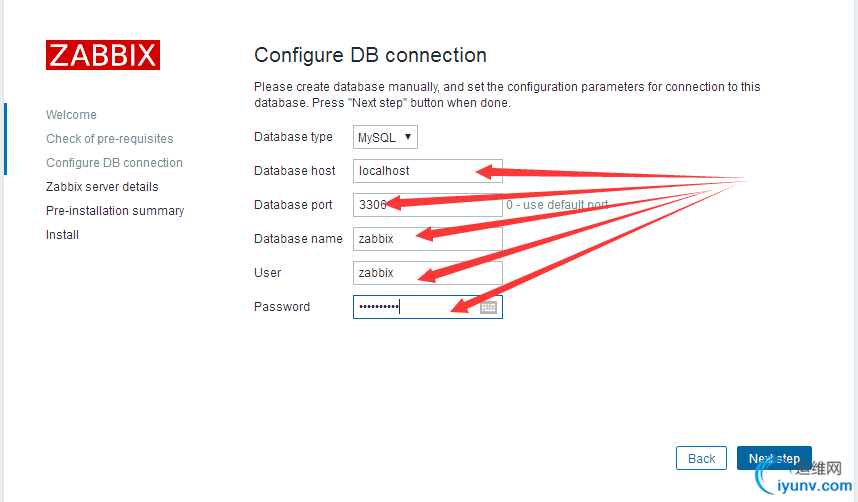Focus the masked Password input box
The image size is (858, 502).
click(x=427, y=307)
